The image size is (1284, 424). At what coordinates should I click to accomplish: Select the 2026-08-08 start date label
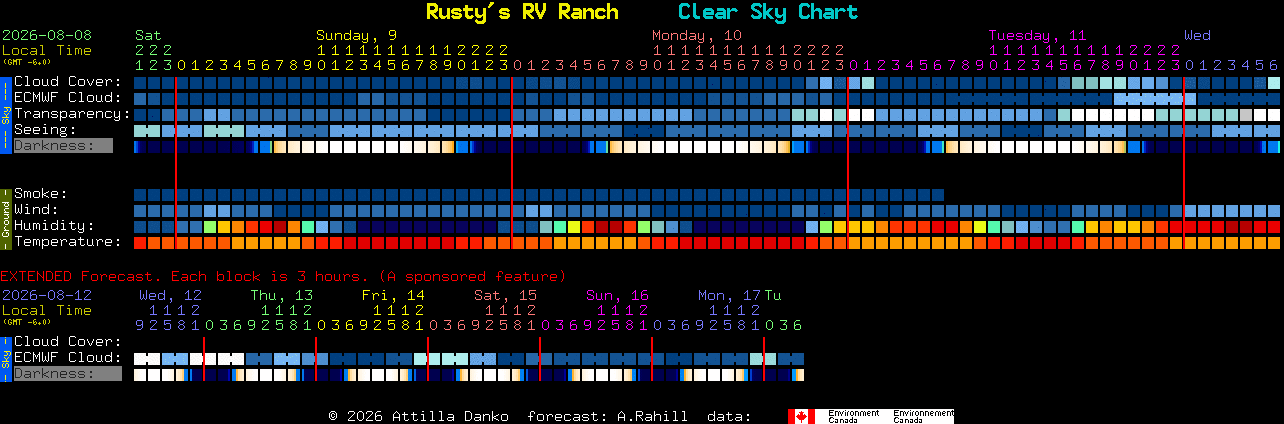[47, 35]
